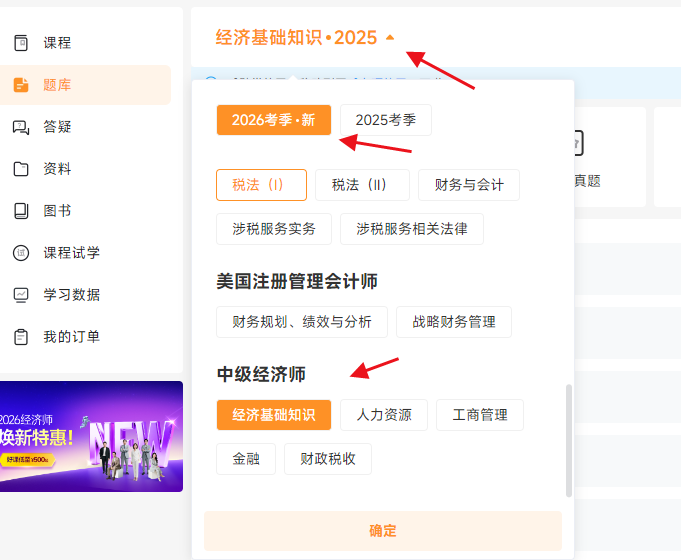Open the 2026经济师 promotional banner
Screen dimensions: 681x560
click(91, 436)
